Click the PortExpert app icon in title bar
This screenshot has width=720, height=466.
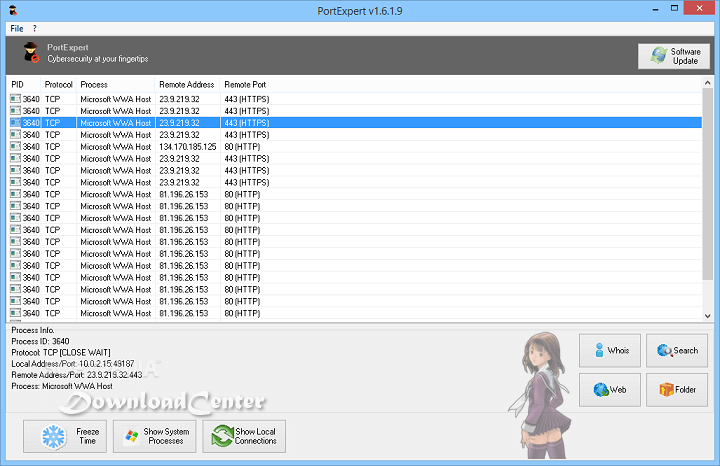[x=13, y=10]
